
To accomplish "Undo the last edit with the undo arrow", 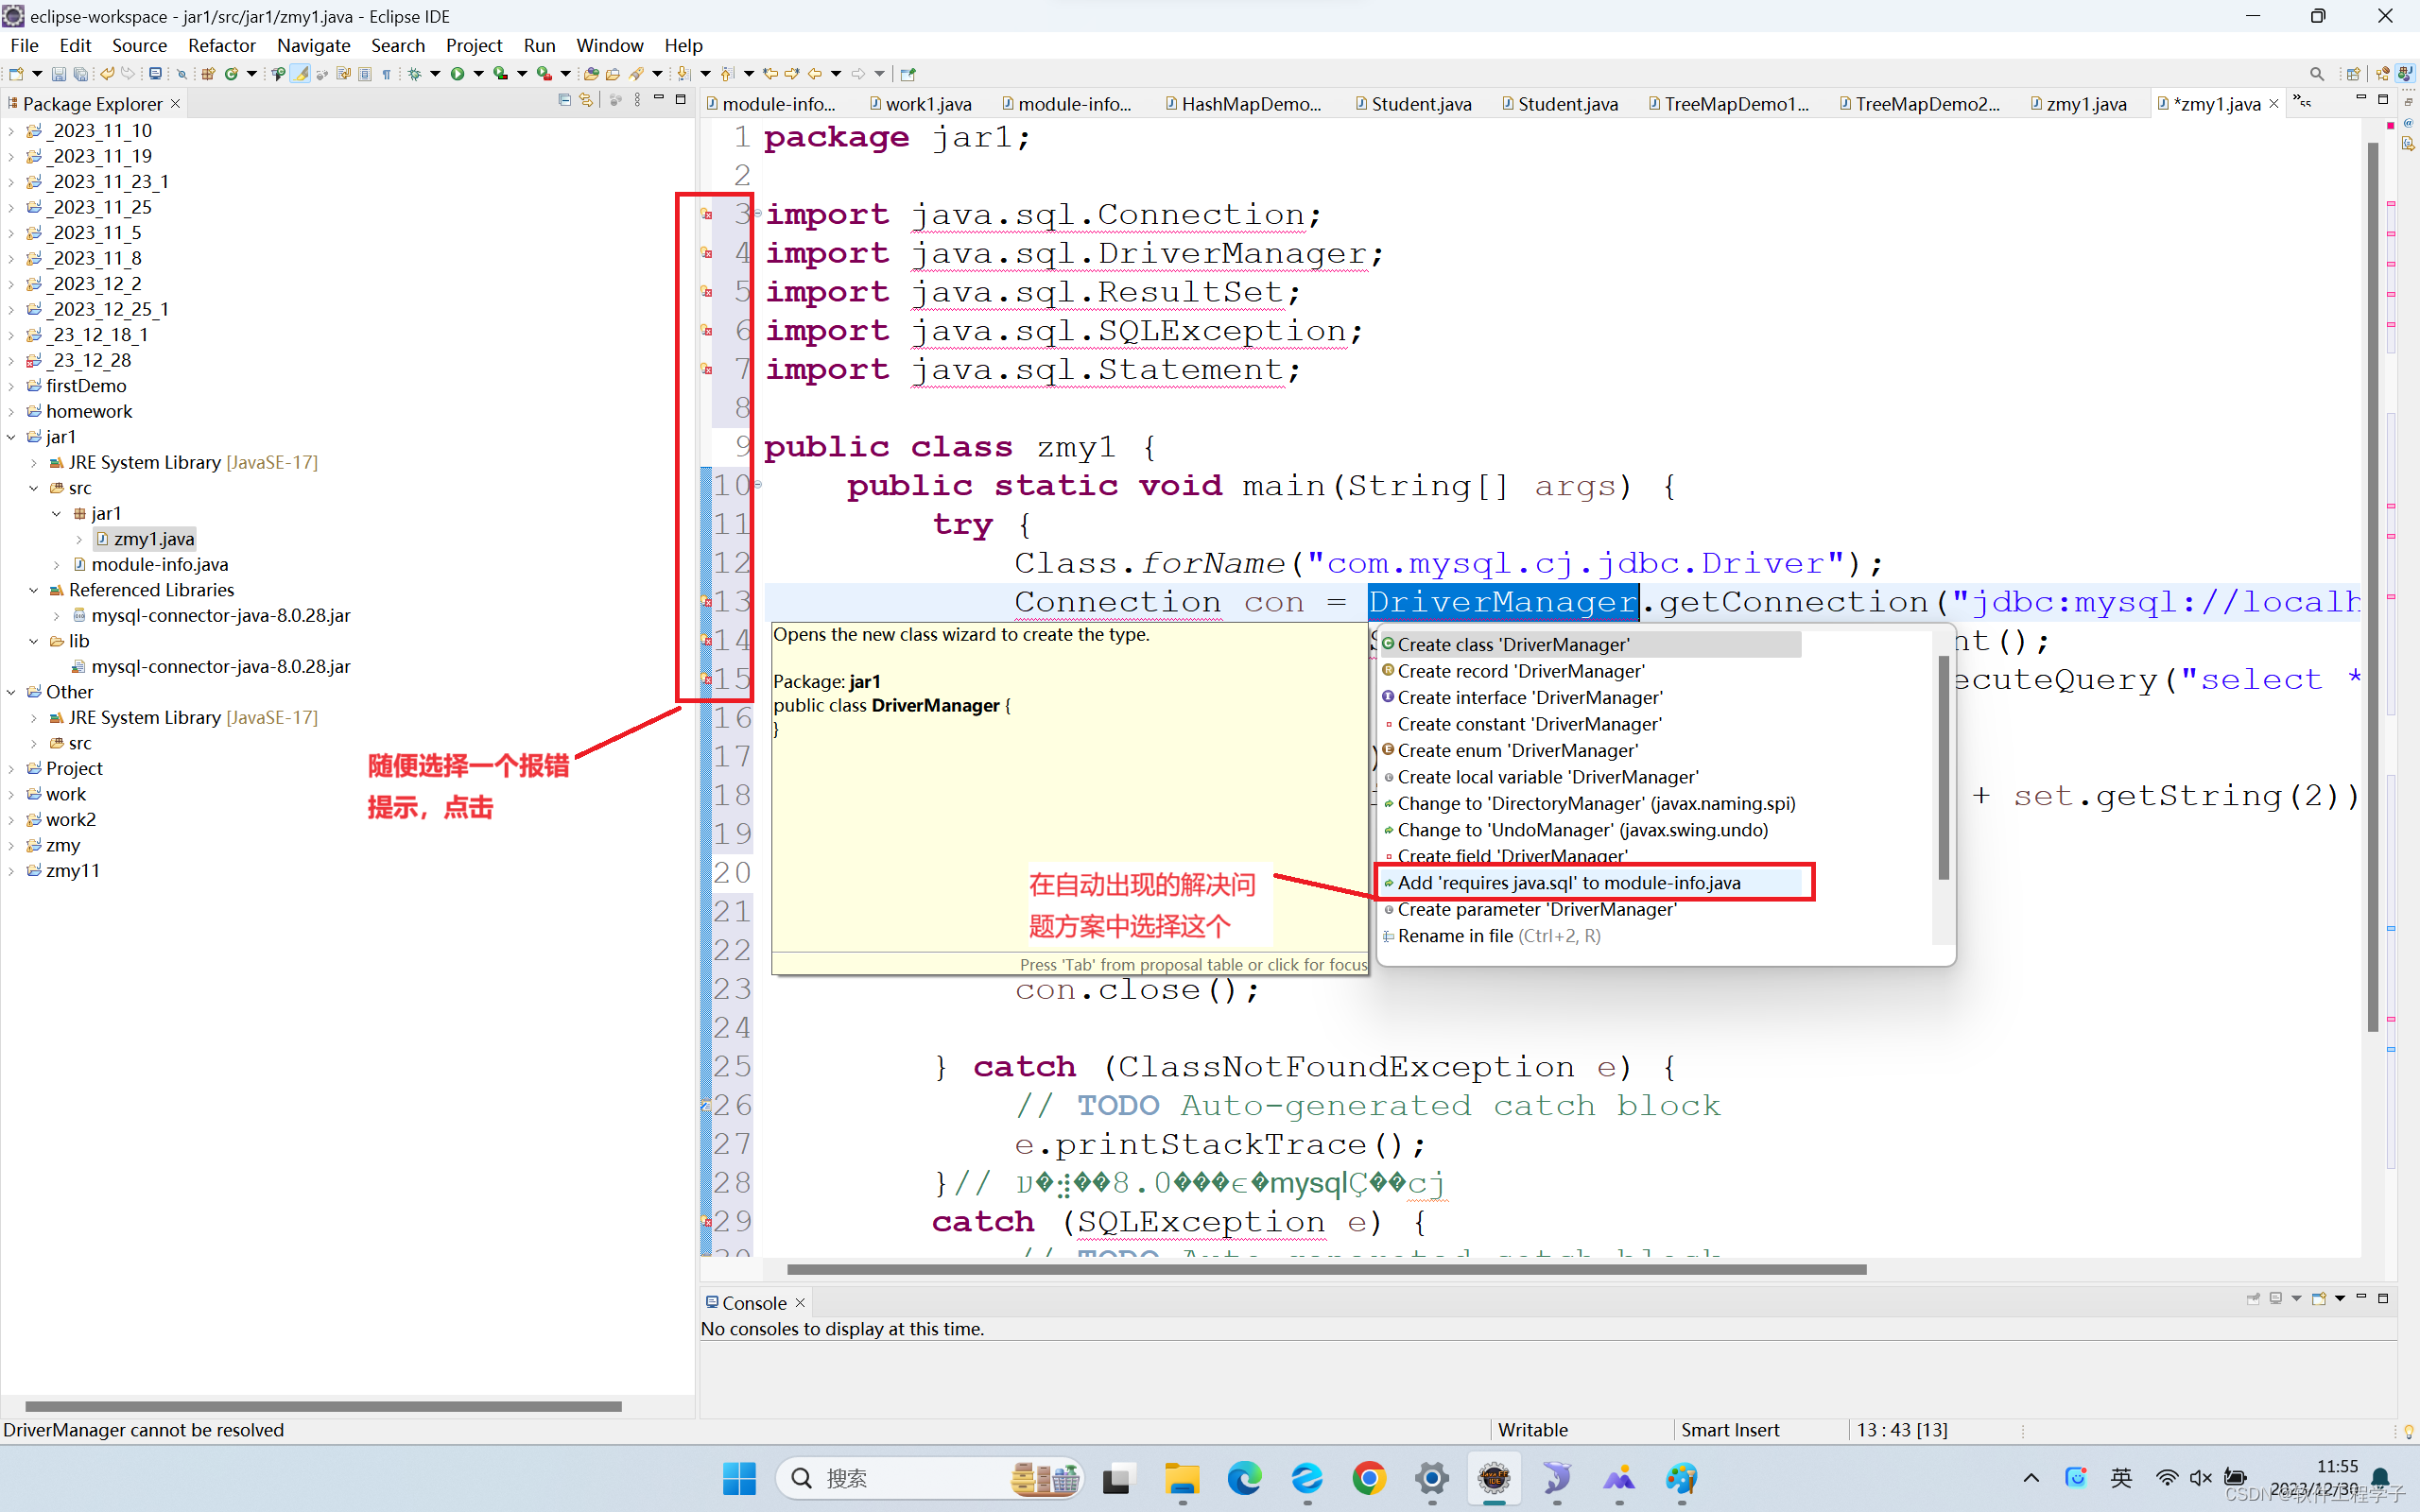I will pos(107,72).
